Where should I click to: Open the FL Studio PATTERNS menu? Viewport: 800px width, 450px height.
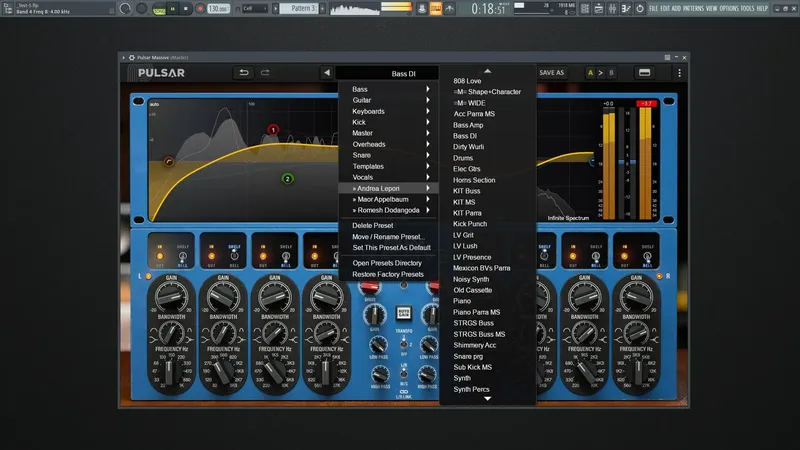(x=693, y=9)
